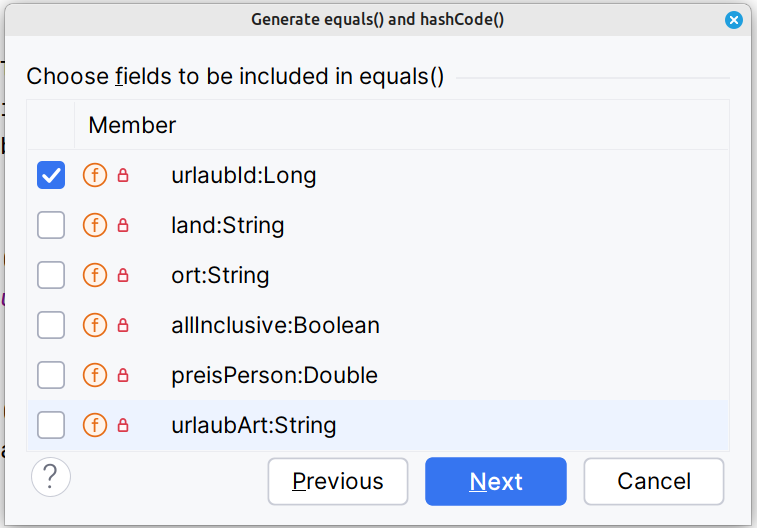Click the field icon beside ort:String
757x528 pixels.
point(94,276)
